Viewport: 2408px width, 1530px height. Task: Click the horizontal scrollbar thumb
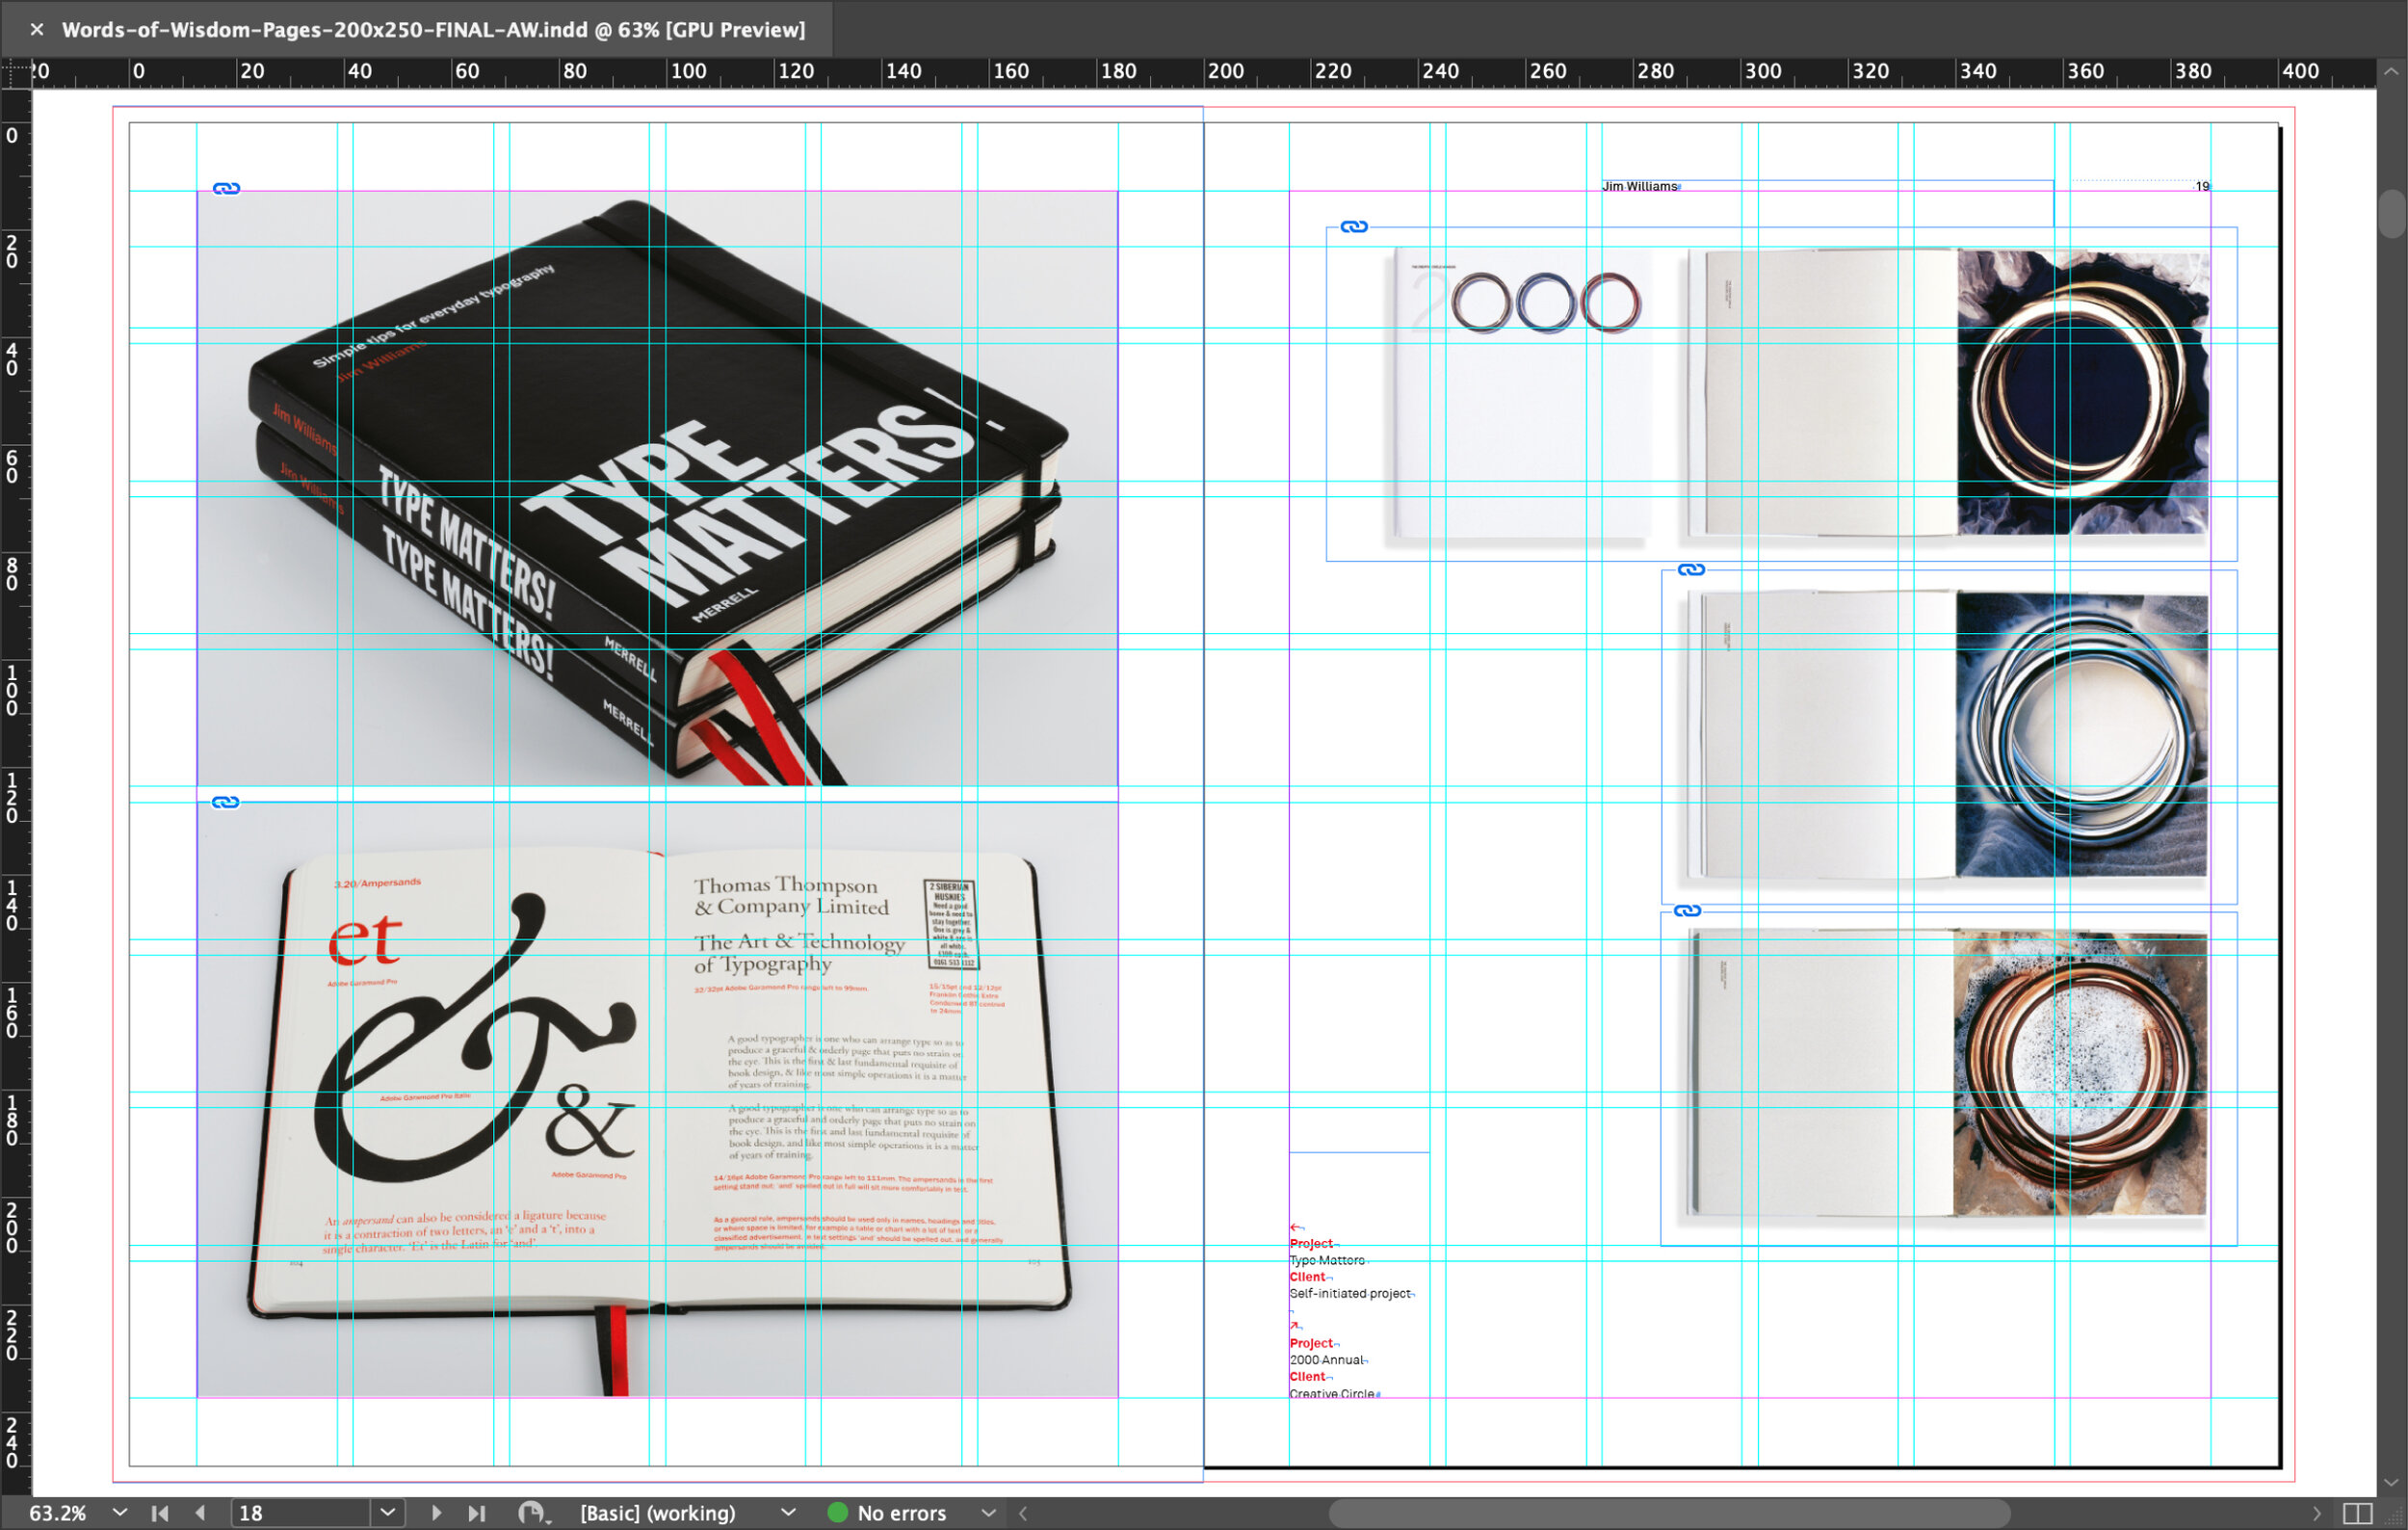(x=1669, y=1513)
